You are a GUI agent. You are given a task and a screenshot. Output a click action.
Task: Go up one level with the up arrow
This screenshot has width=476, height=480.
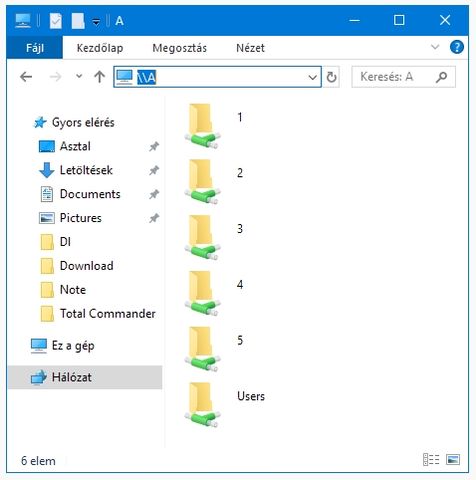coord(99,77)
